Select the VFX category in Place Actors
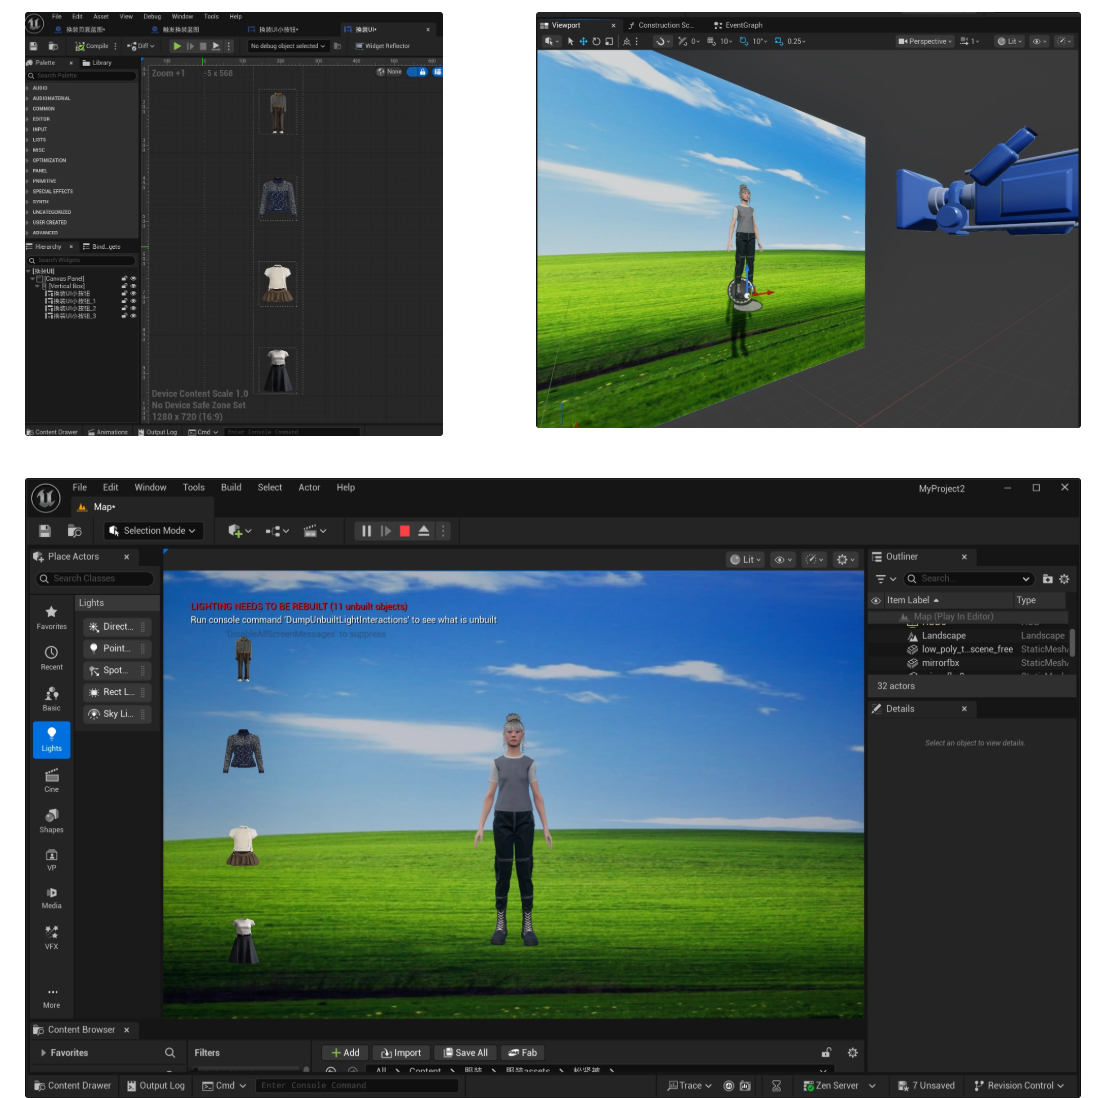This screenshot has width=1094, height=1098. pos(51,937)
